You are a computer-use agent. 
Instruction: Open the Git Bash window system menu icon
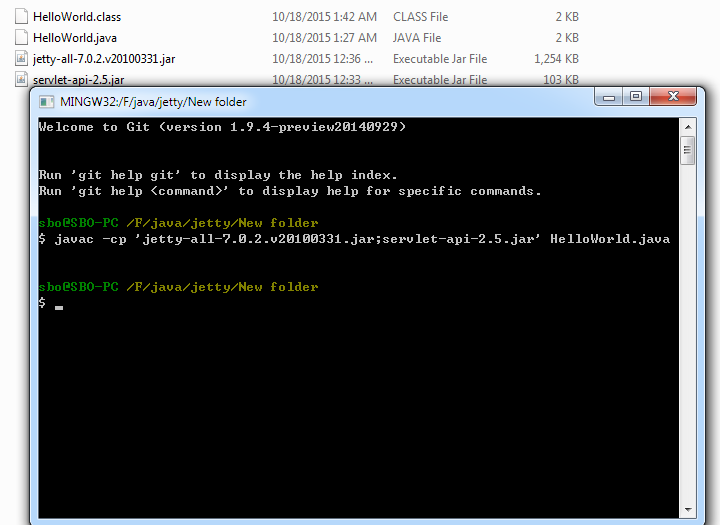pos(45,101)
